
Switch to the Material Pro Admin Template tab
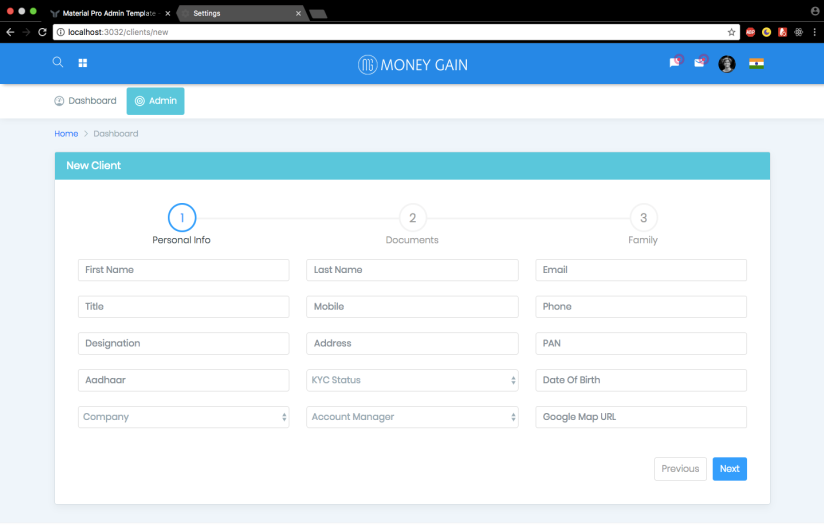(109, 13)
